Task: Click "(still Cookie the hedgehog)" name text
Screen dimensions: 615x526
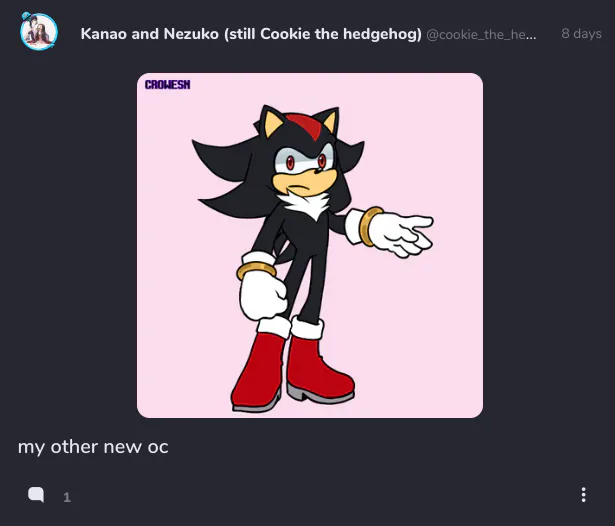Action: pos(323,34)
